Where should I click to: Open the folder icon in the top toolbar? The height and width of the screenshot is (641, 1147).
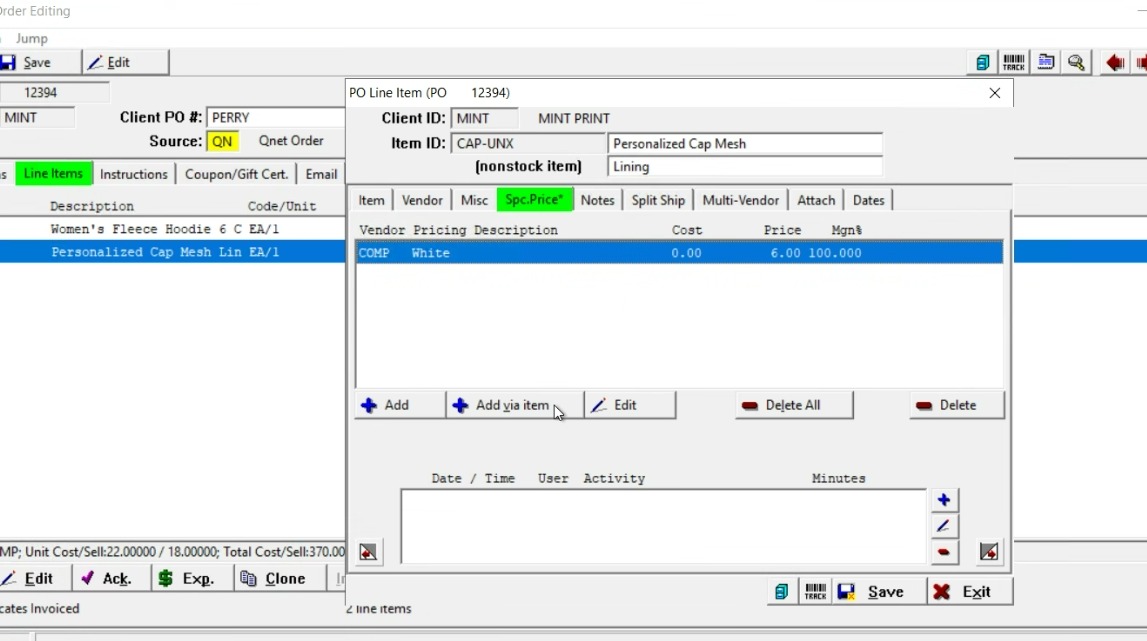pyautogui.click(x=1046, y=63)
